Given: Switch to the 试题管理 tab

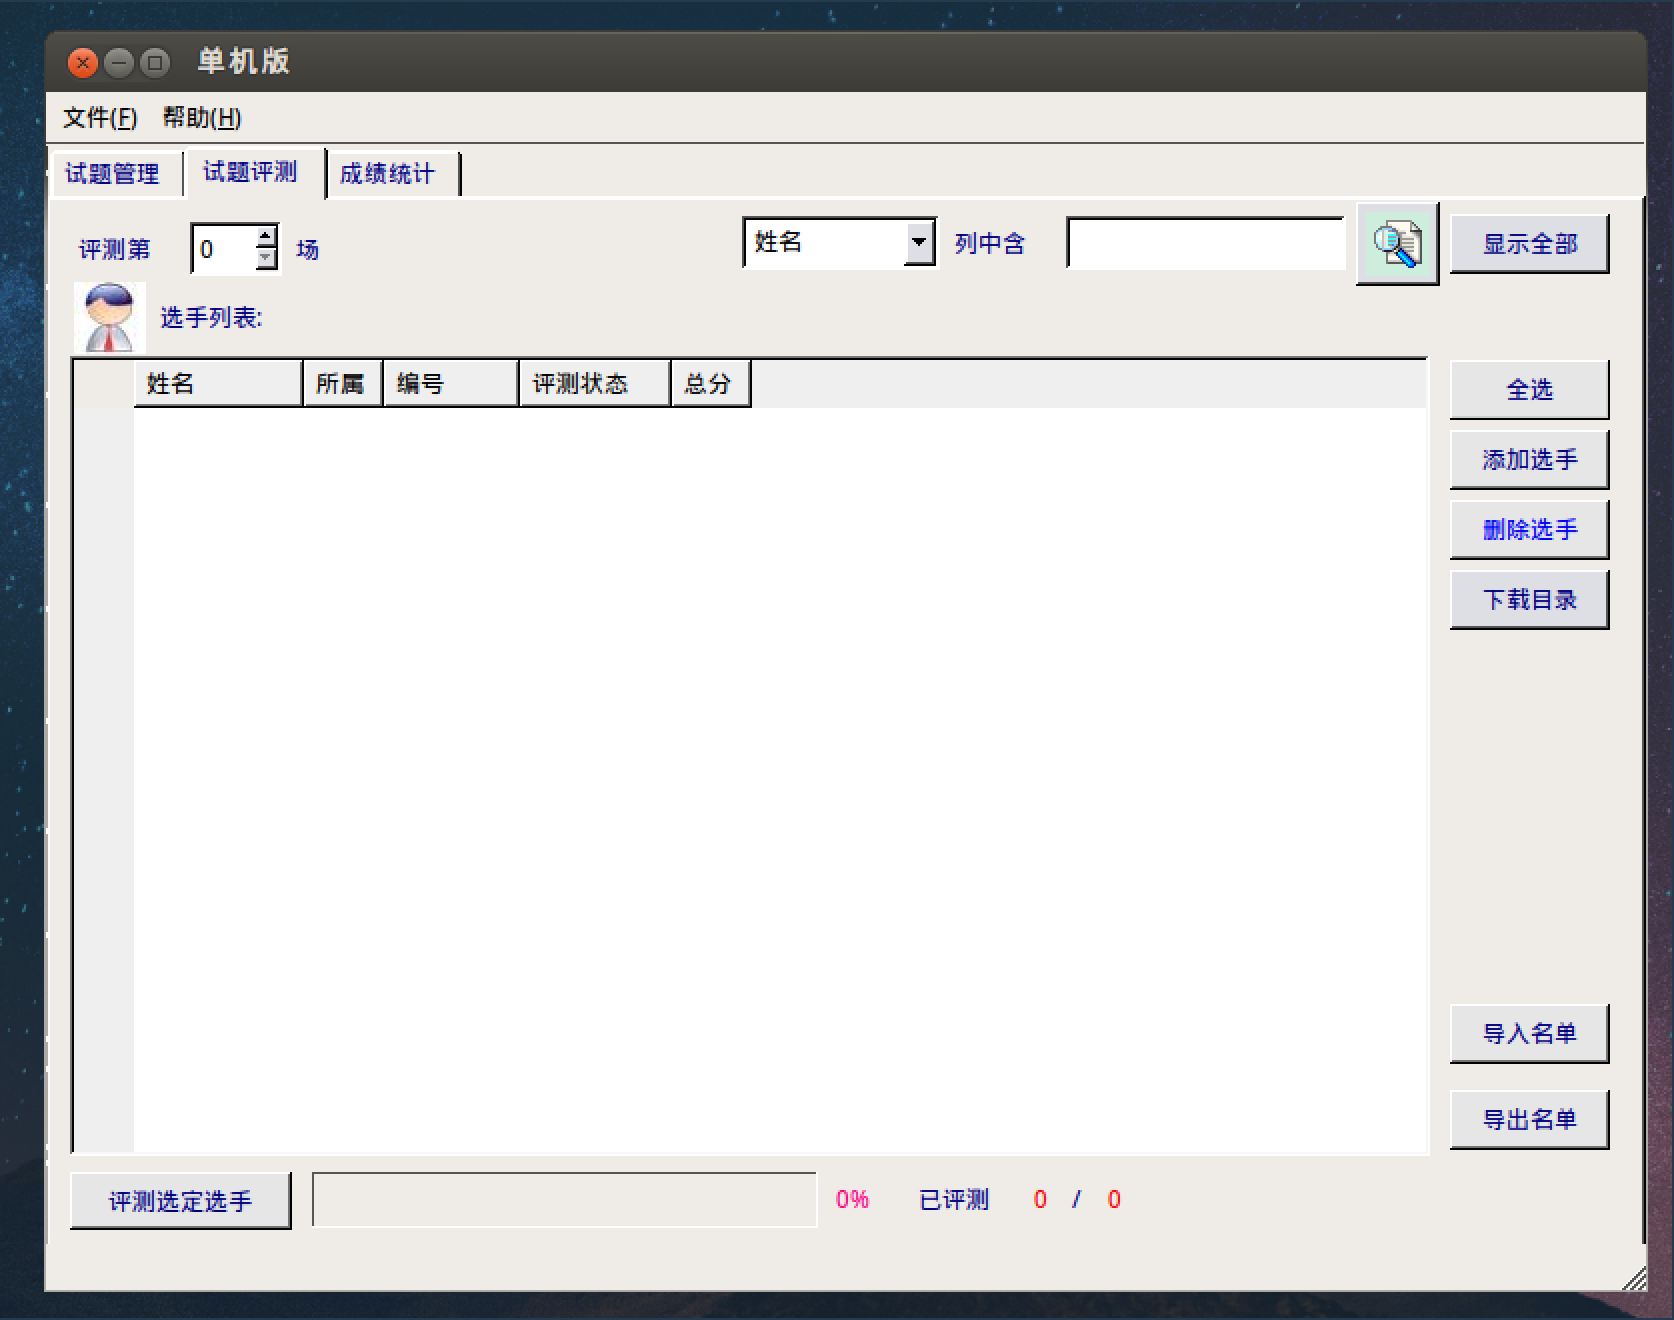Looking at the screenshot, I should point(112,174).
